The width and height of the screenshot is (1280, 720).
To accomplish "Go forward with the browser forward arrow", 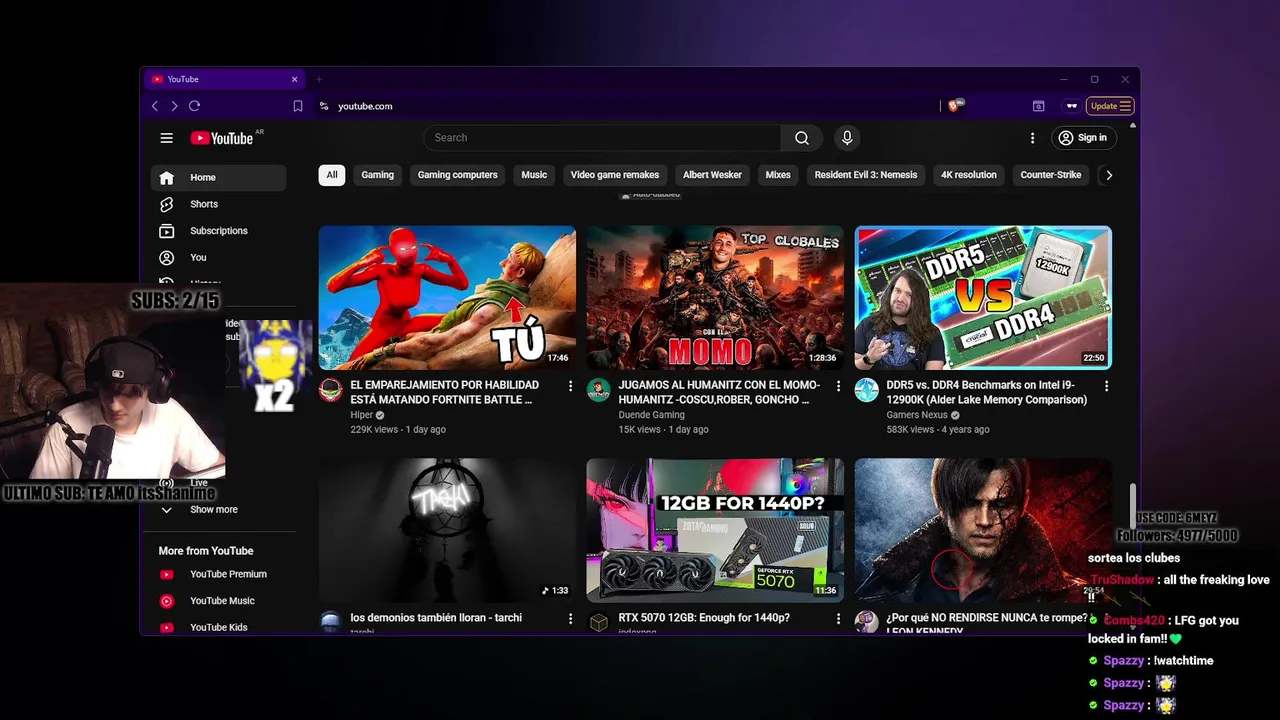I will coord(174,106).
